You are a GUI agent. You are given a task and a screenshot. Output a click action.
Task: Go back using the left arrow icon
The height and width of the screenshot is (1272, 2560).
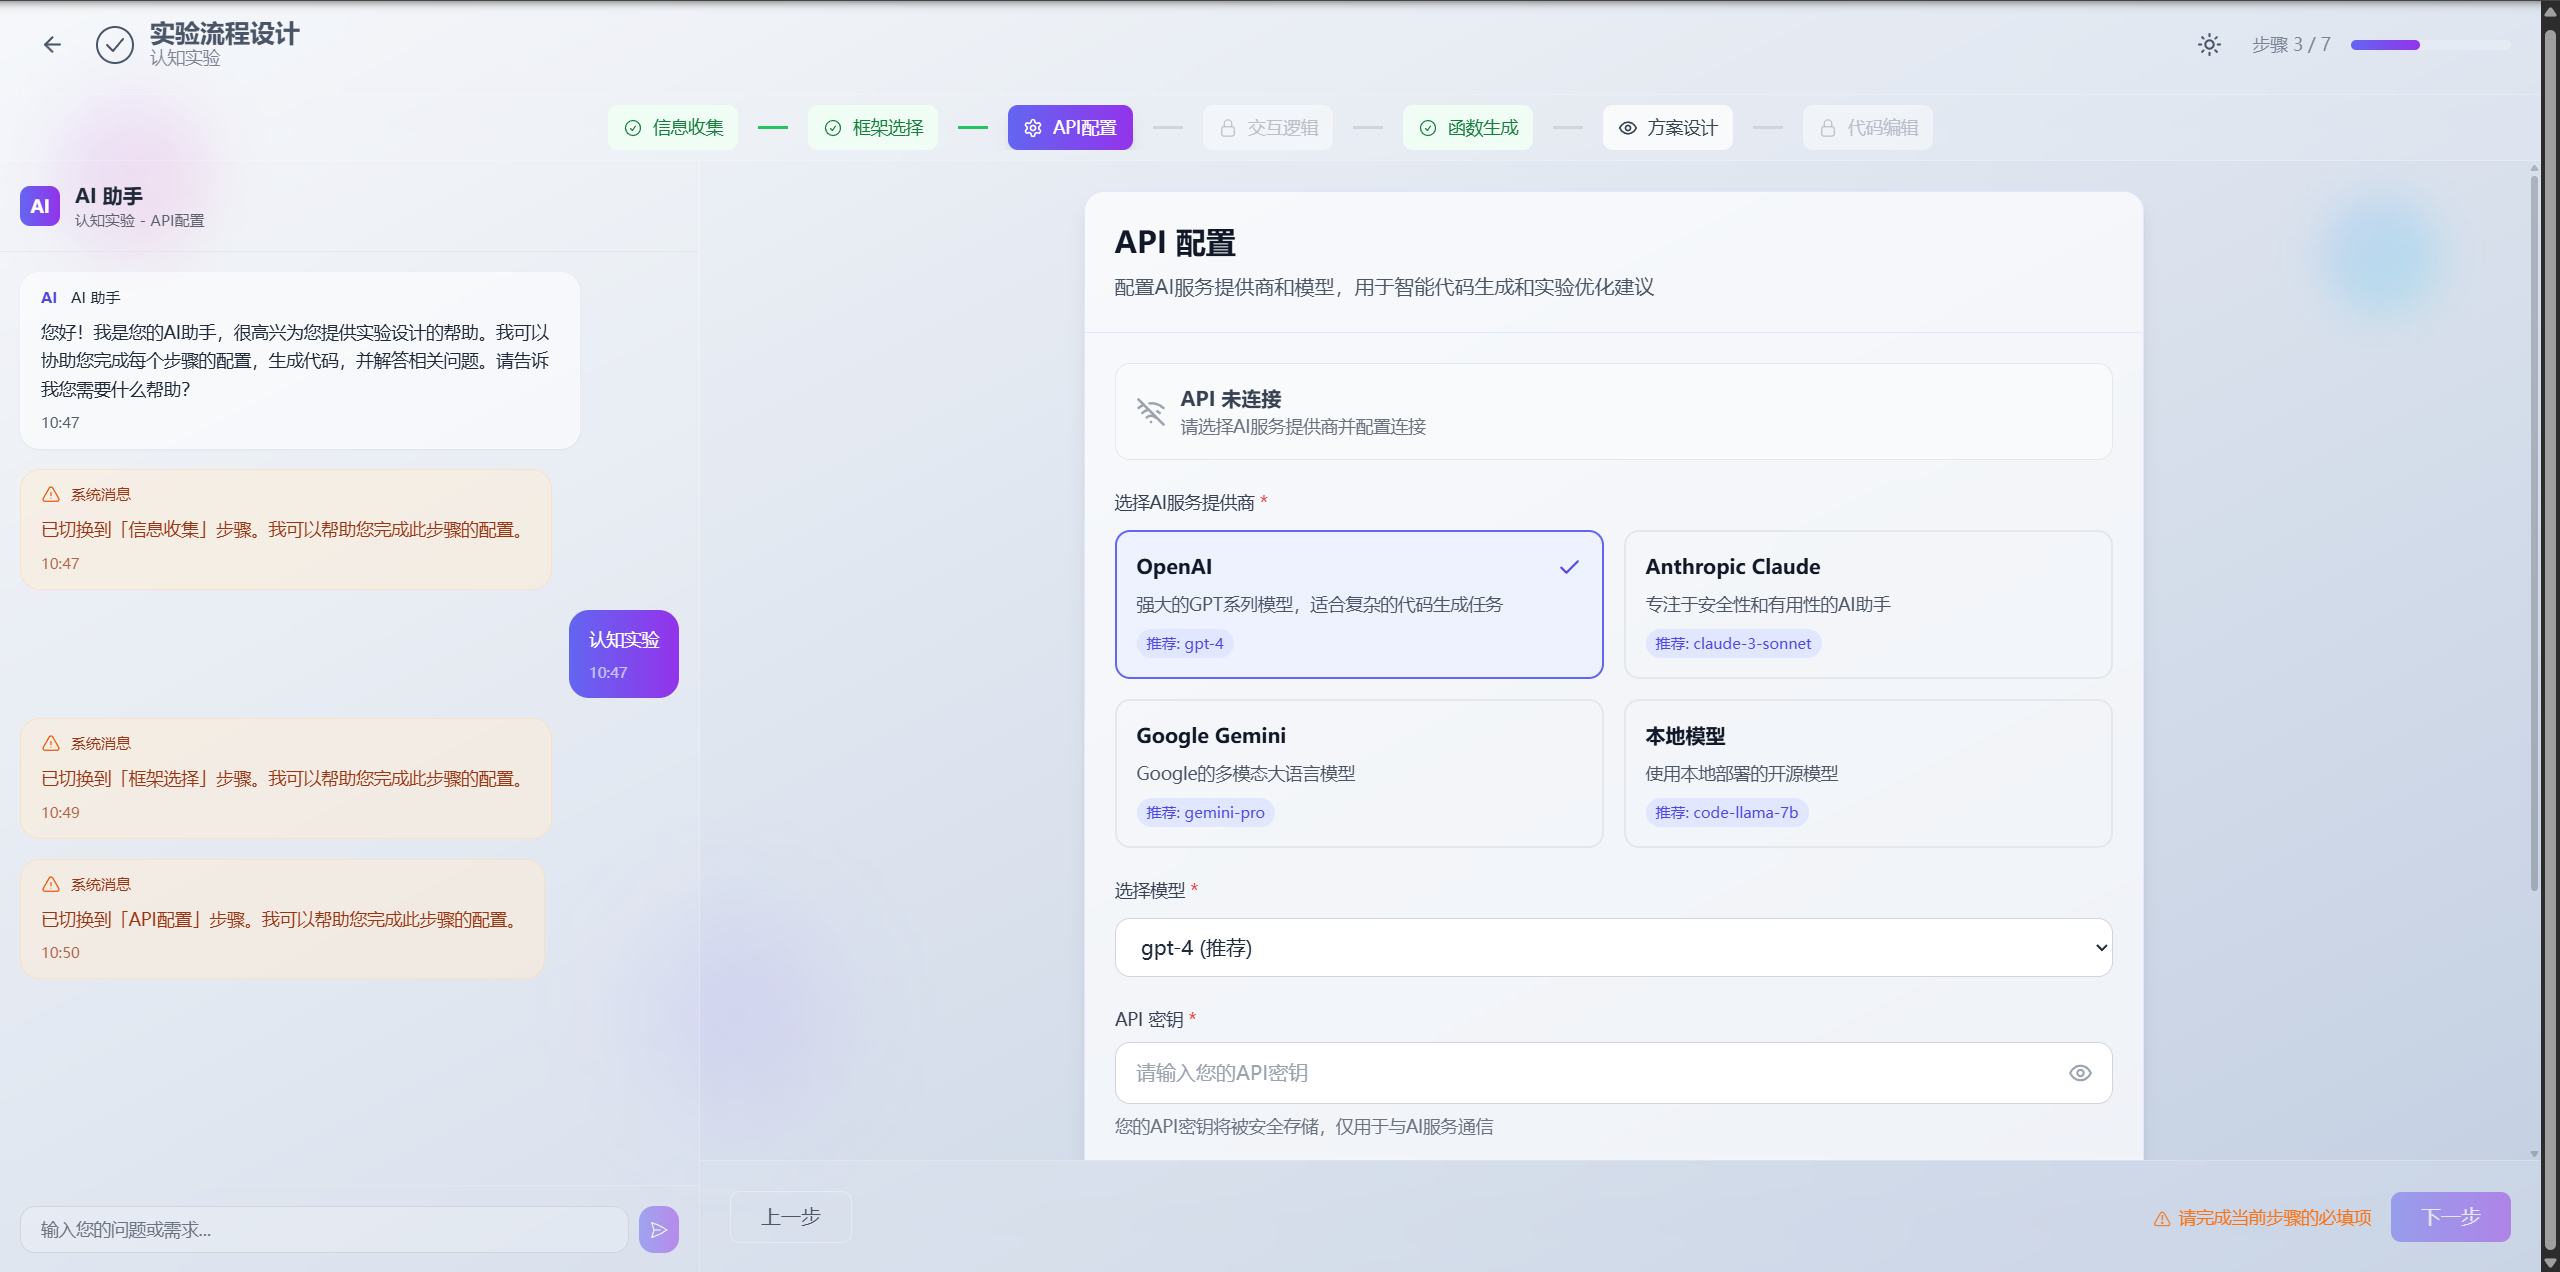click(x=52, y=44)
